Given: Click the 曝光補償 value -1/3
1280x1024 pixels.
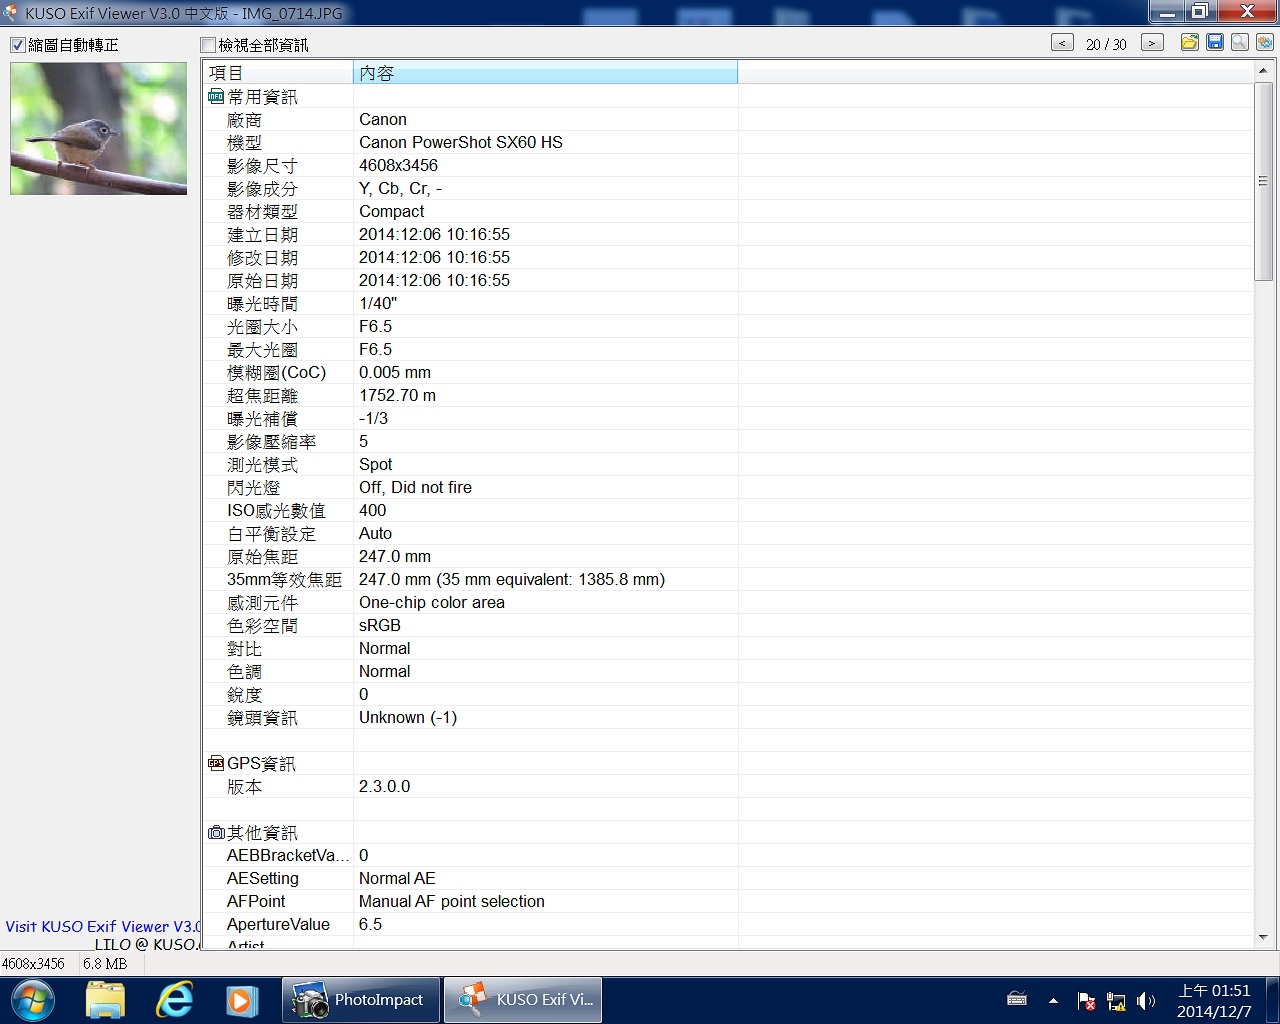Looking at the screenshot, I should coord(373,418).
